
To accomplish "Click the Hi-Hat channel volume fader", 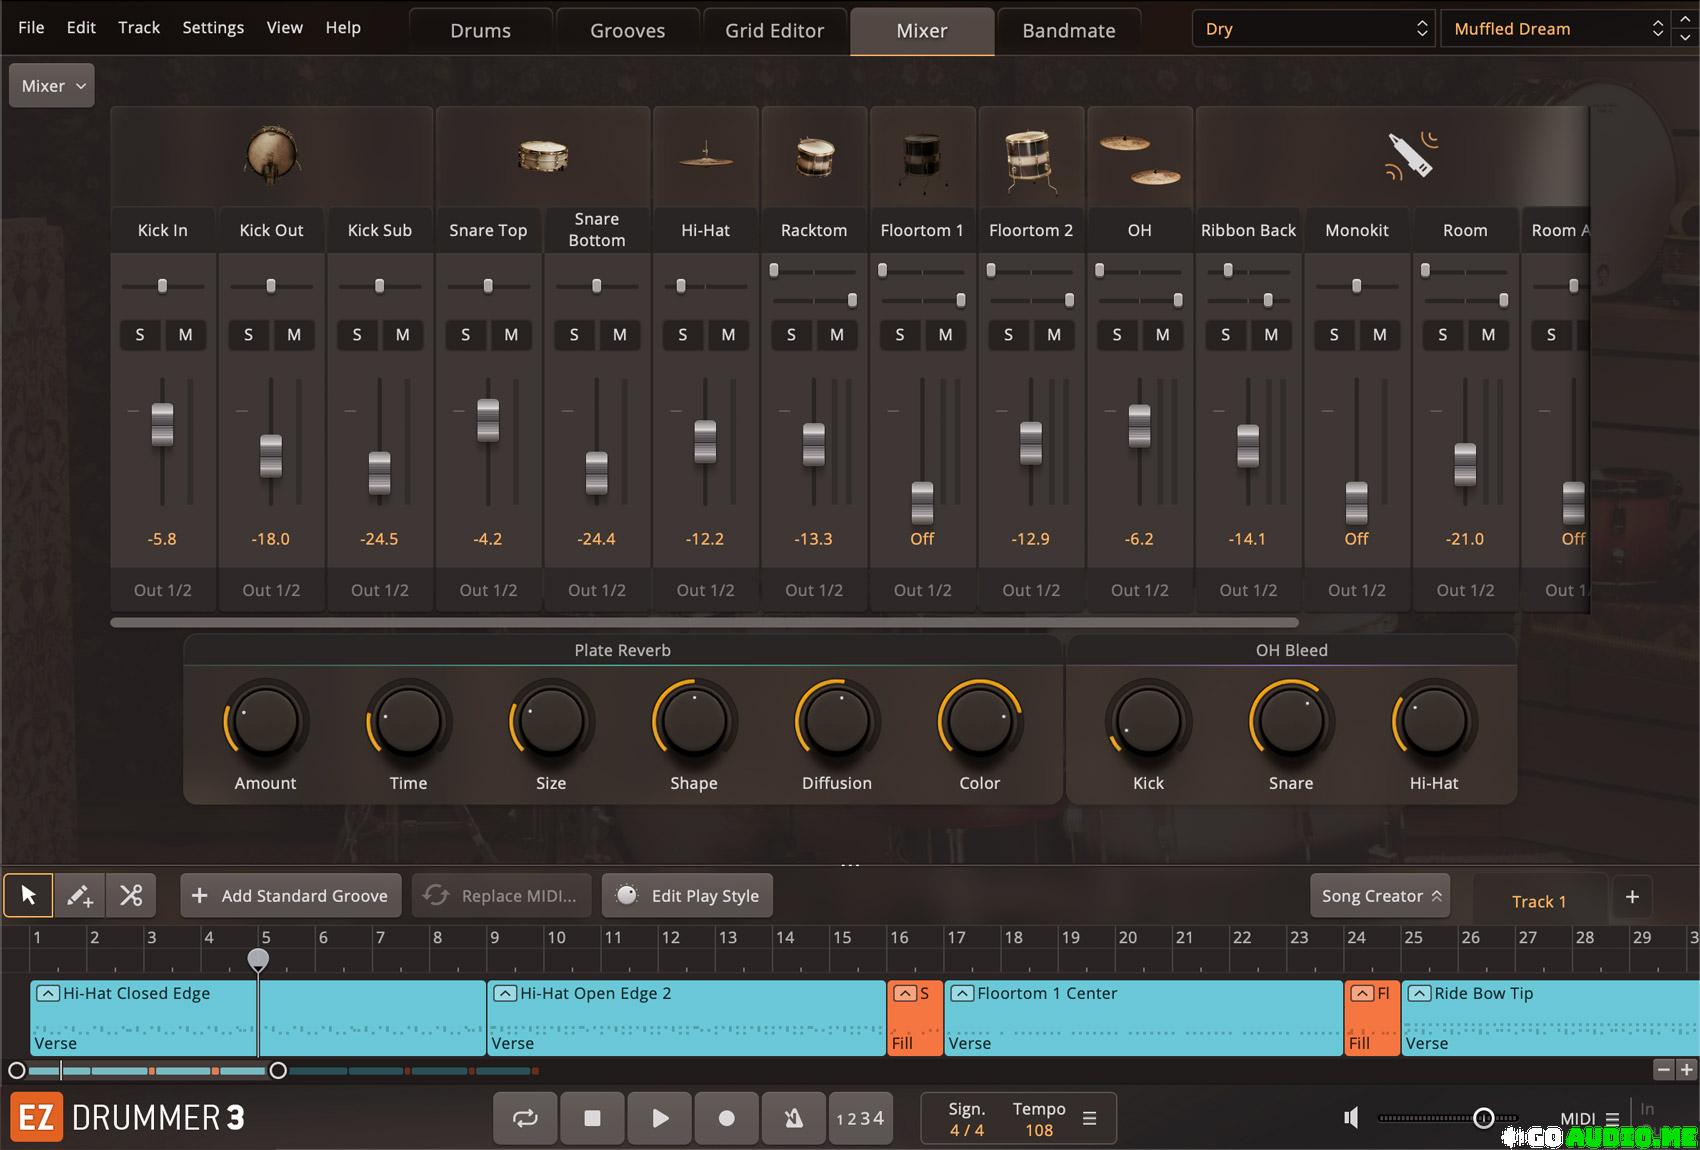I will [705, 441].
